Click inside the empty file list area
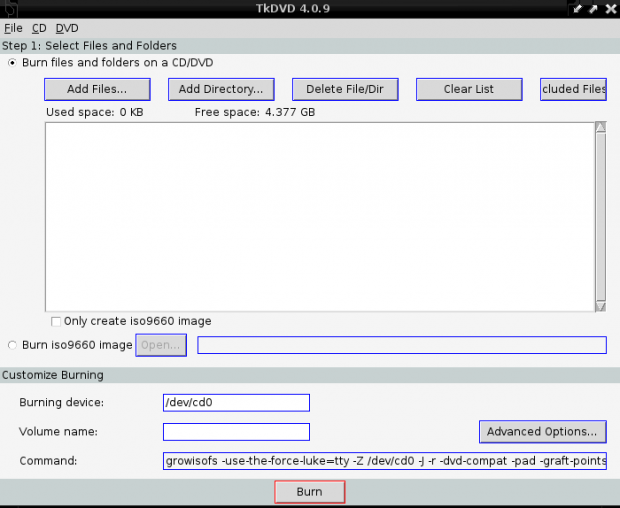This screenshot has height=508, width=620. pos(320,217)
